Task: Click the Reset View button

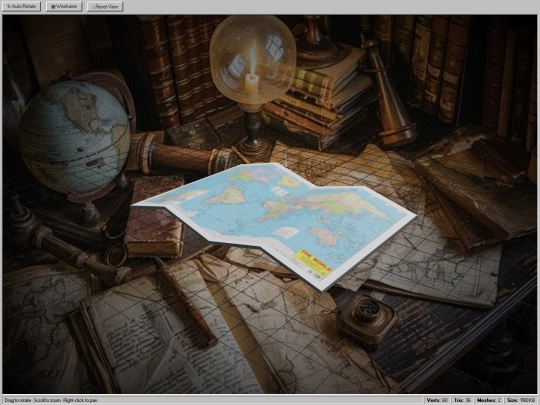Action: click(x=105, y=7)
